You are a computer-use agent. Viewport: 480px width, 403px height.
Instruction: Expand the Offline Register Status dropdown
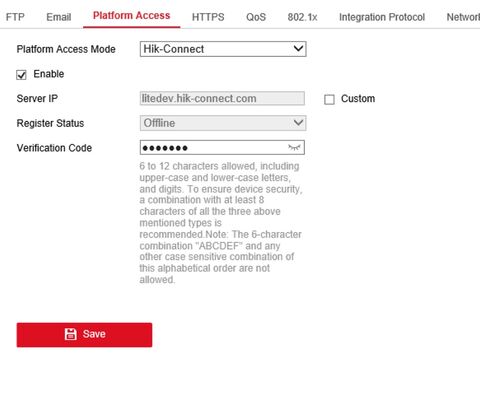(223, 123)
